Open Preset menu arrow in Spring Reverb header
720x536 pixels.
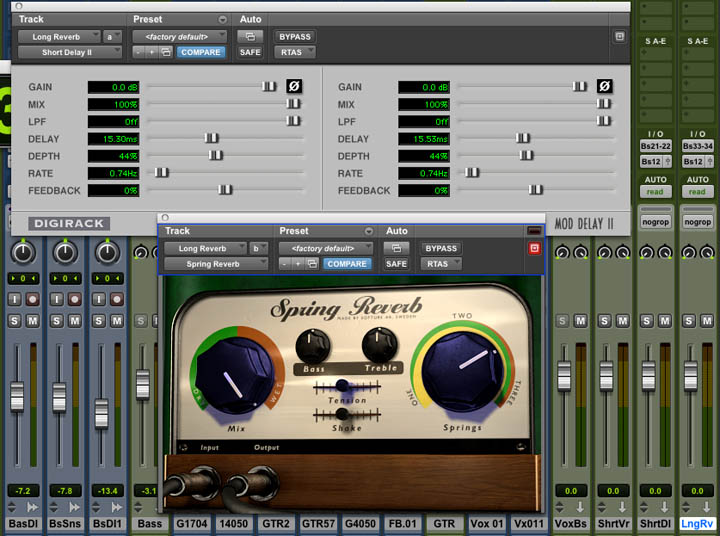369,231
